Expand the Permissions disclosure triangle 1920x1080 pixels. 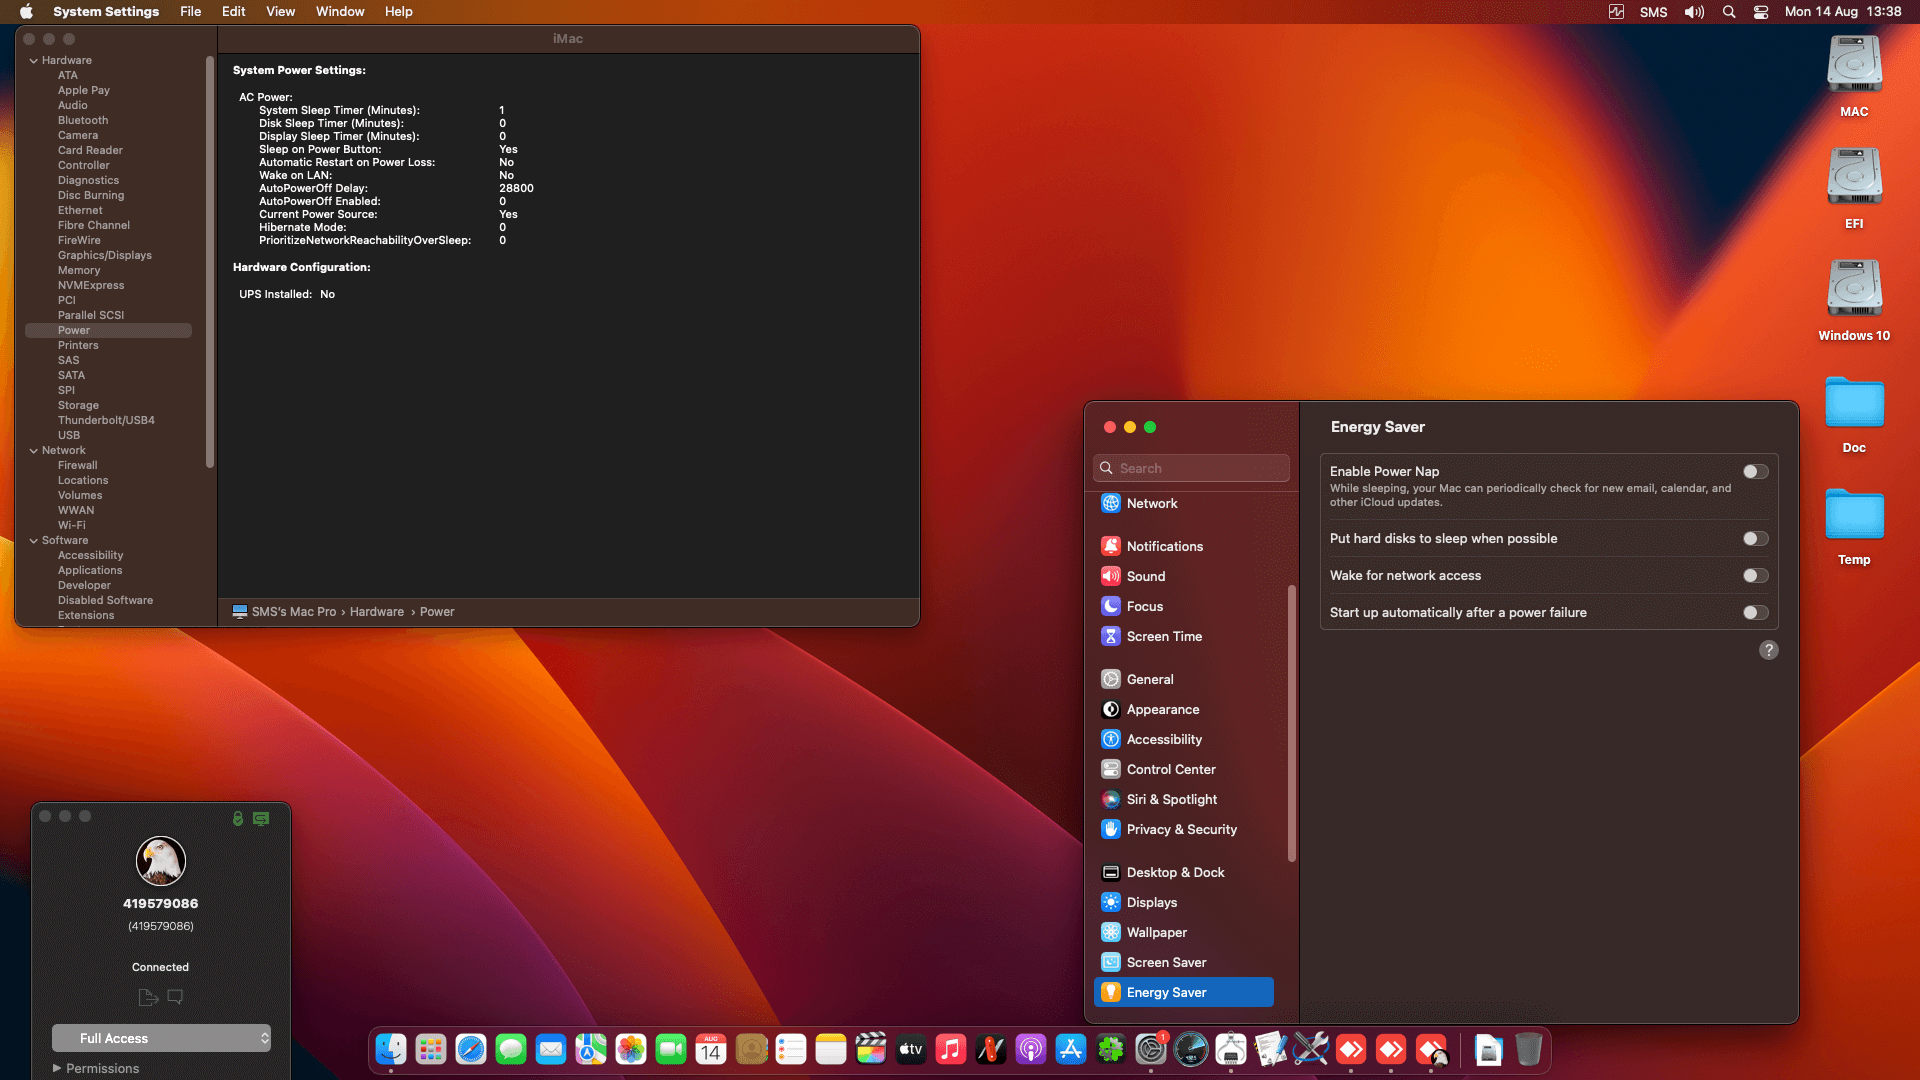[x=57, y=1068]
